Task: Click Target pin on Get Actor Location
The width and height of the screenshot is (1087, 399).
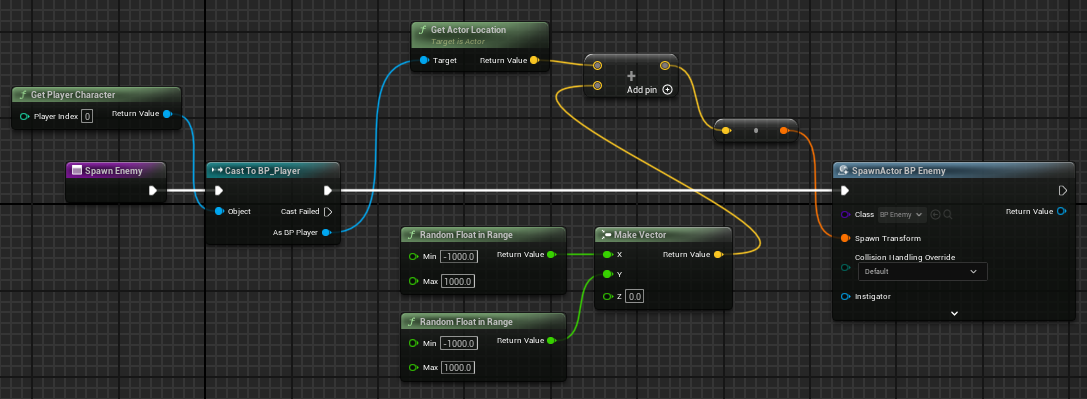Action: pyautogui.click(x=424, y=60)
